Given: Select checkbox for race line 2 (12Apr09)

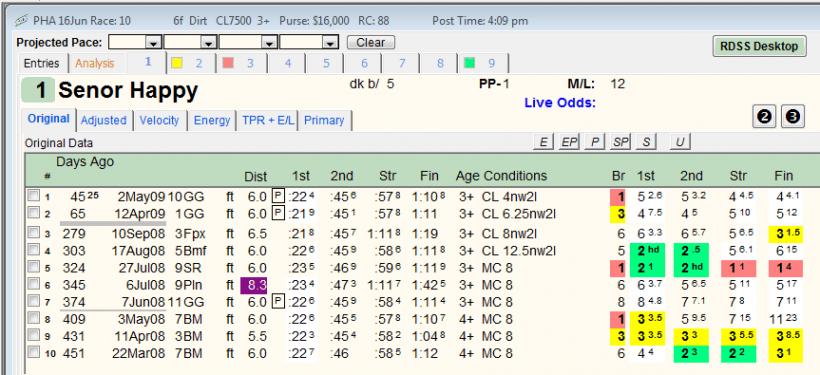Looking at the screenshot, I should [33, 212].
